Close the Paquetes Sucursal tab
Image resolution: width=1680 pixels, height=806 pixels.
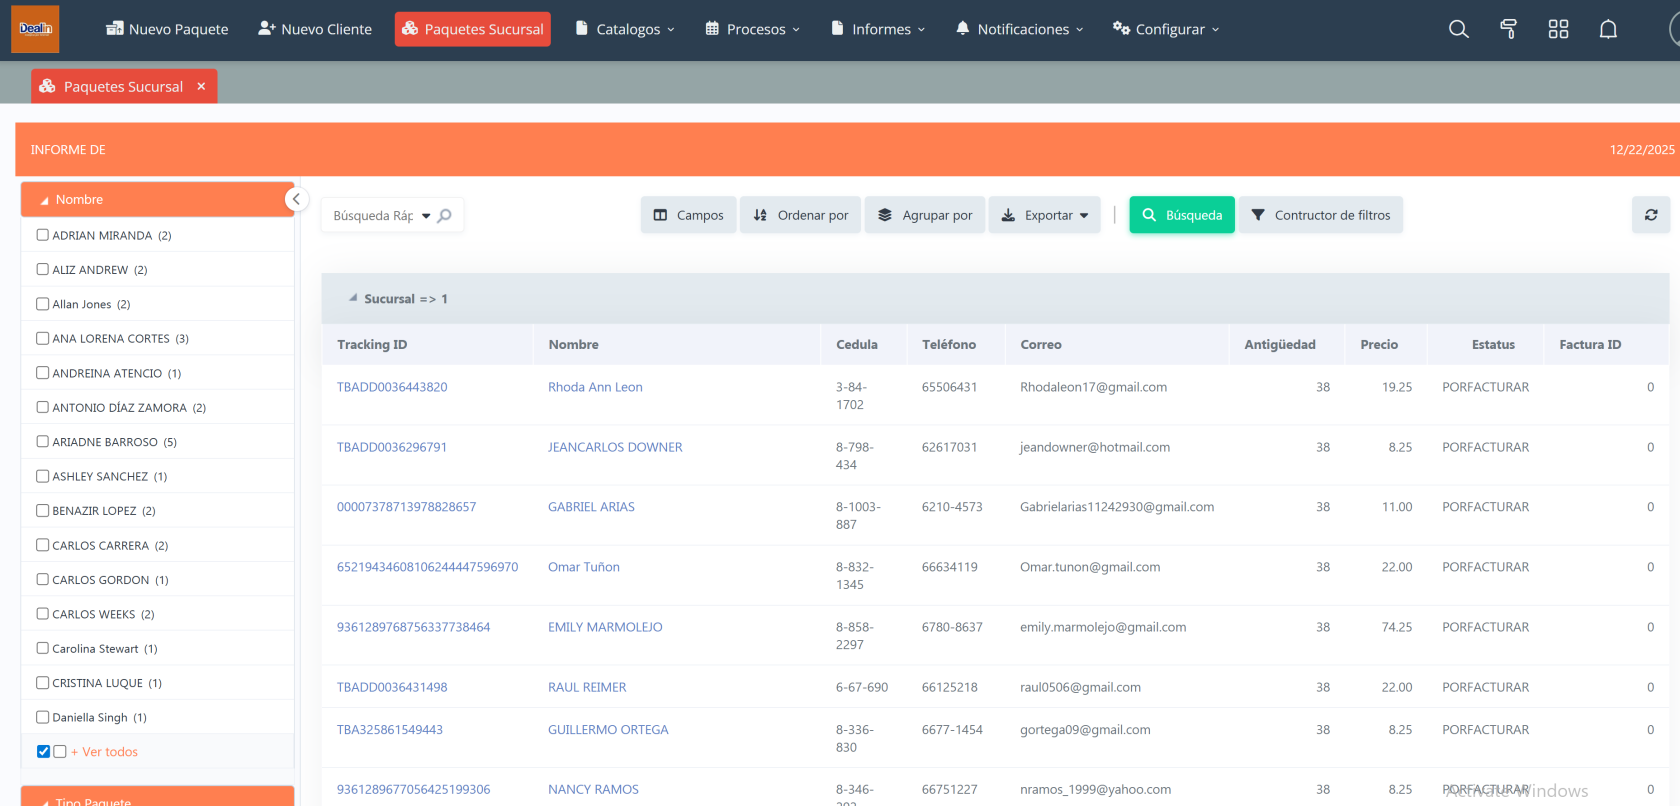[201, 87]
